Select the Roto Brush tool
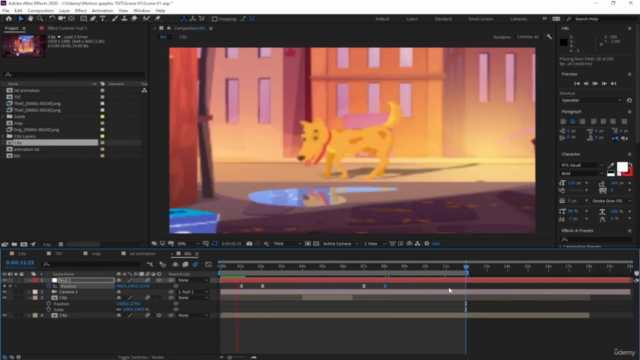 (146, 19)
